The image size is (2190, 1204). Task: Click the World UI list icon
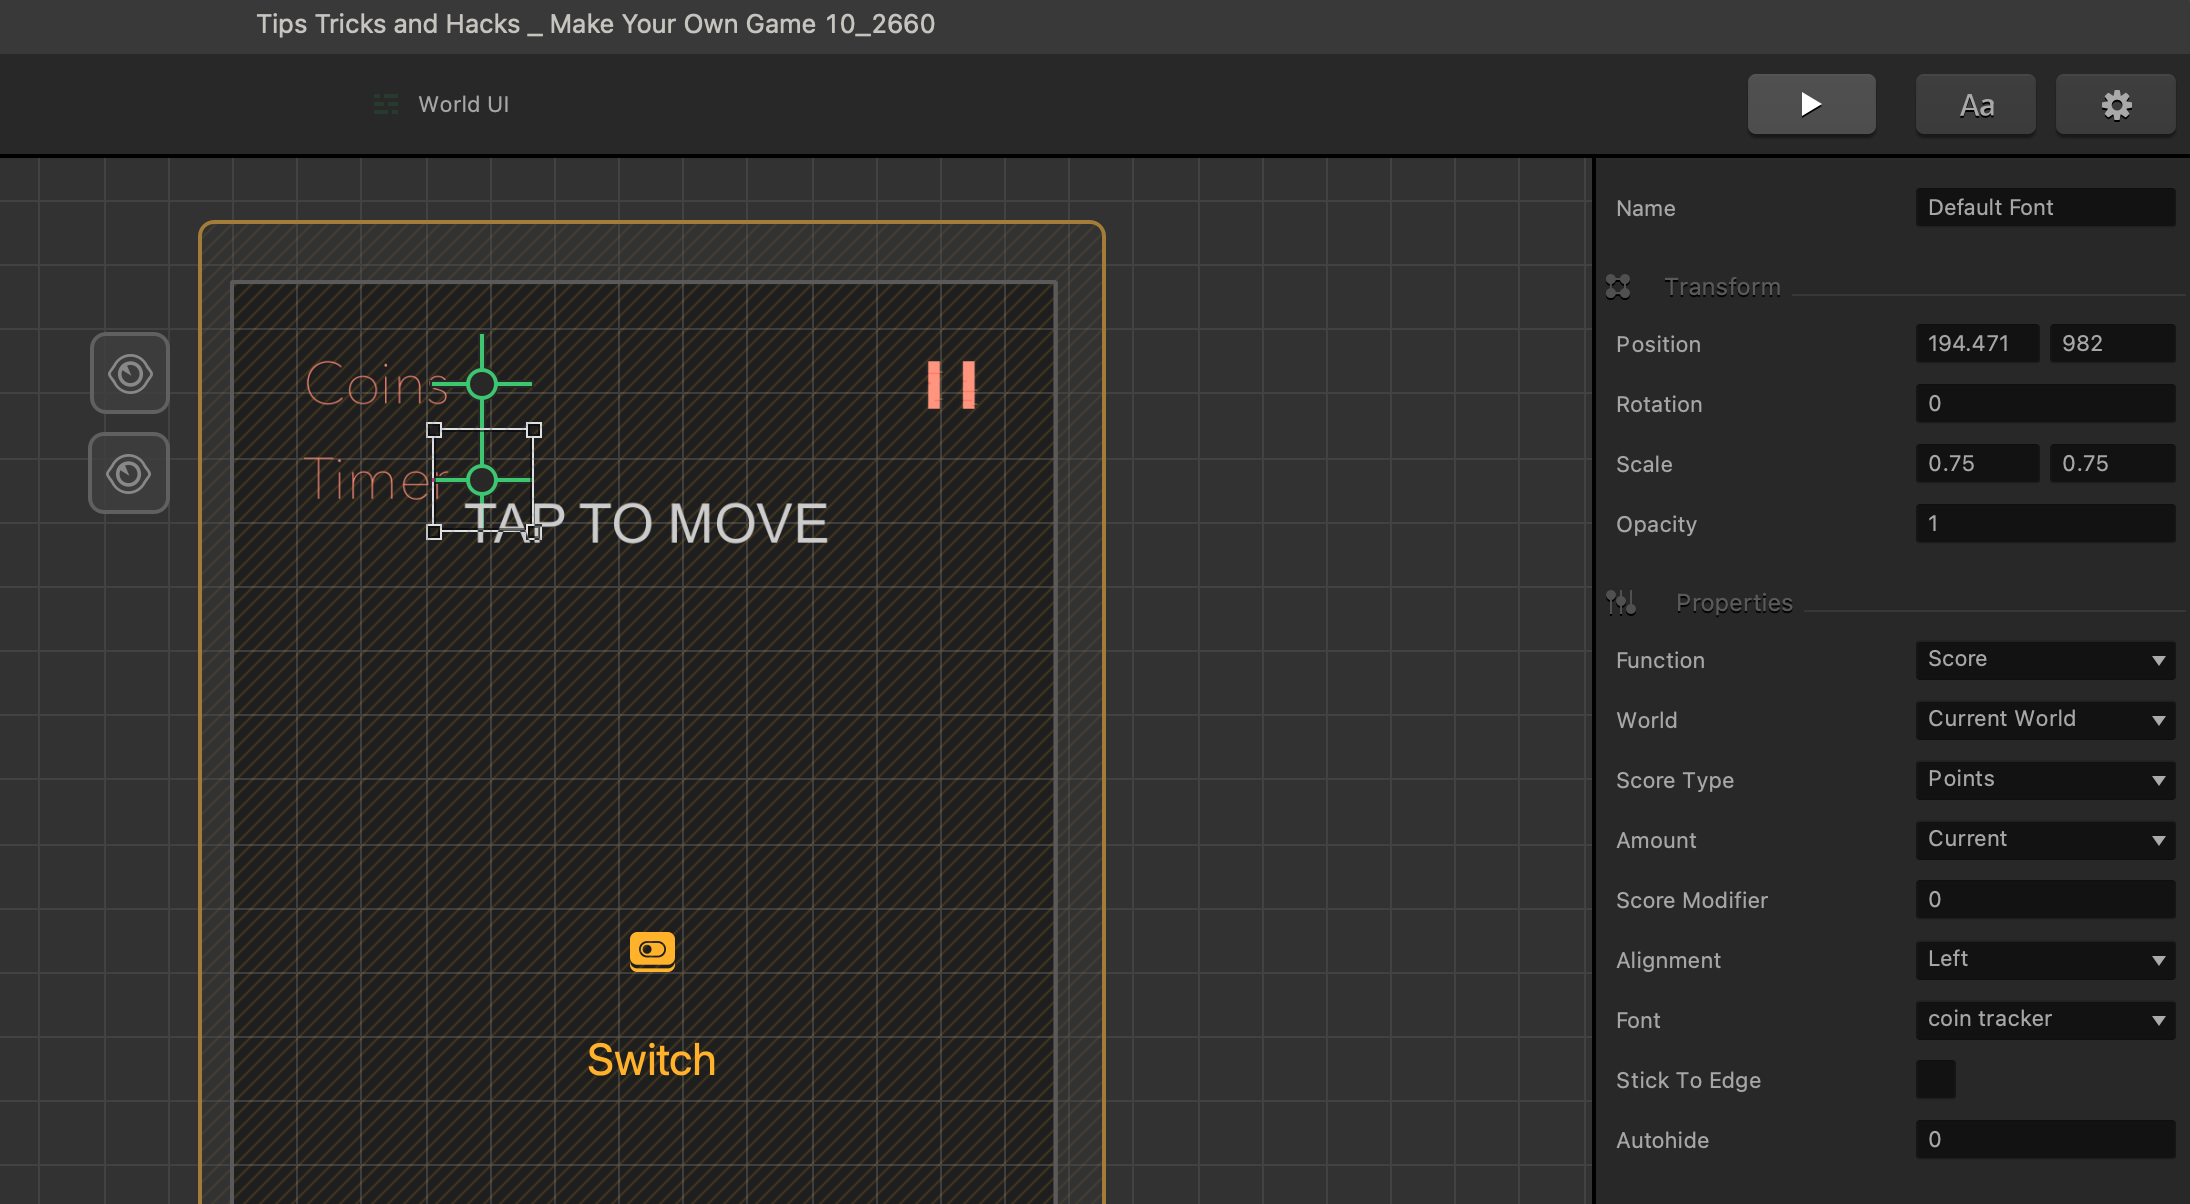(385, 104)
